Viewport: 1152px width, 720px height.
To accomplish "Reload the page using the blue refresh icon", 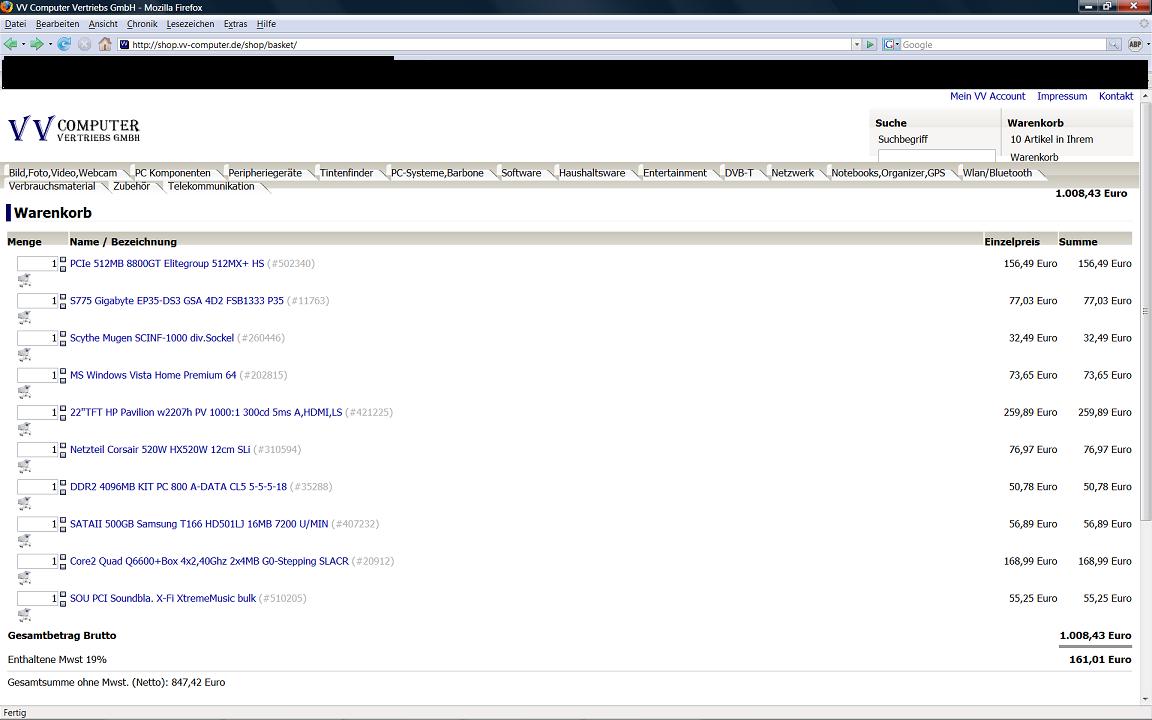I will click(x=64, y=44).
